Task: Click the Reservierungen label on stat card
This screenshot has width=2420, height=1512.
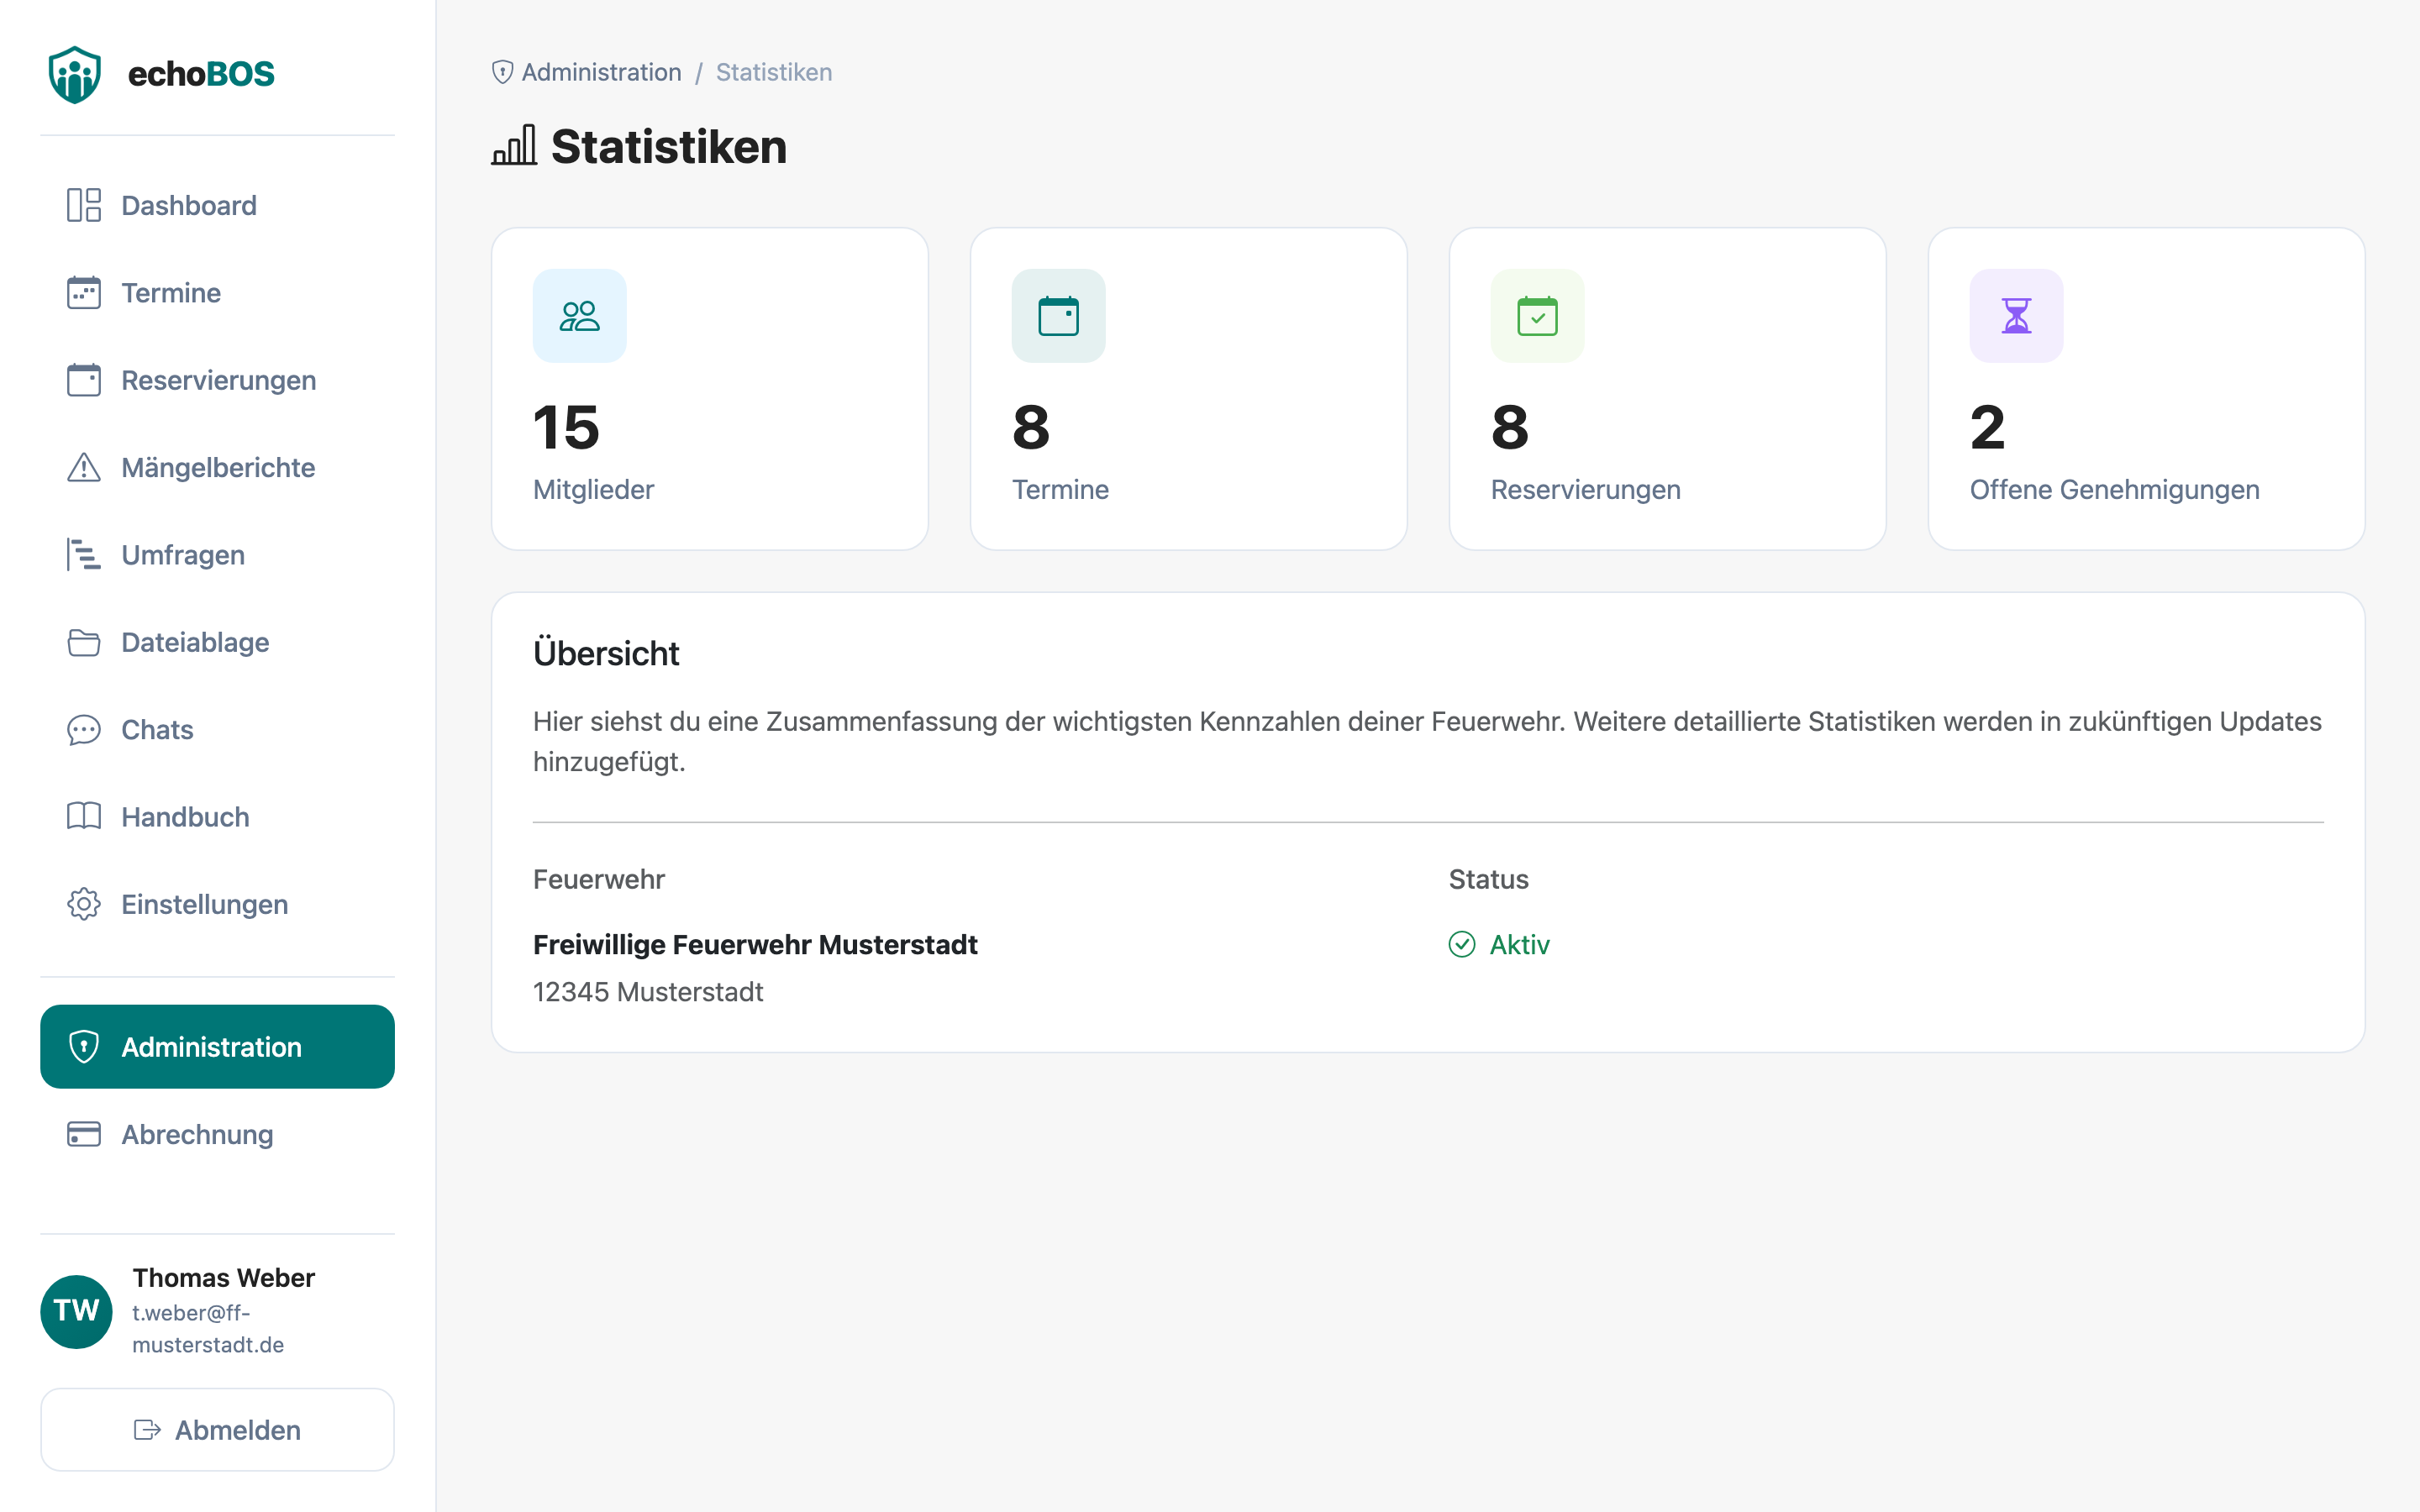Action: [x=1585, y=489]
